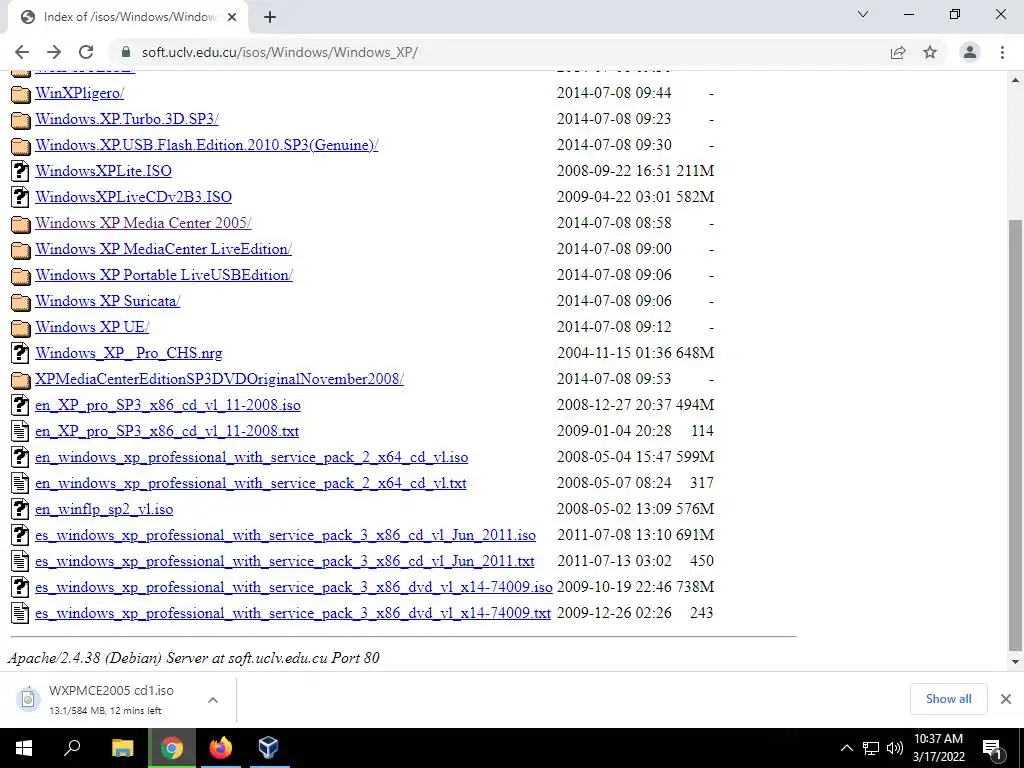The image size is (1024, 768).
Task: Download Windows_XP_ Pro_CHS.nrg link
Action: tap(129, 353)
